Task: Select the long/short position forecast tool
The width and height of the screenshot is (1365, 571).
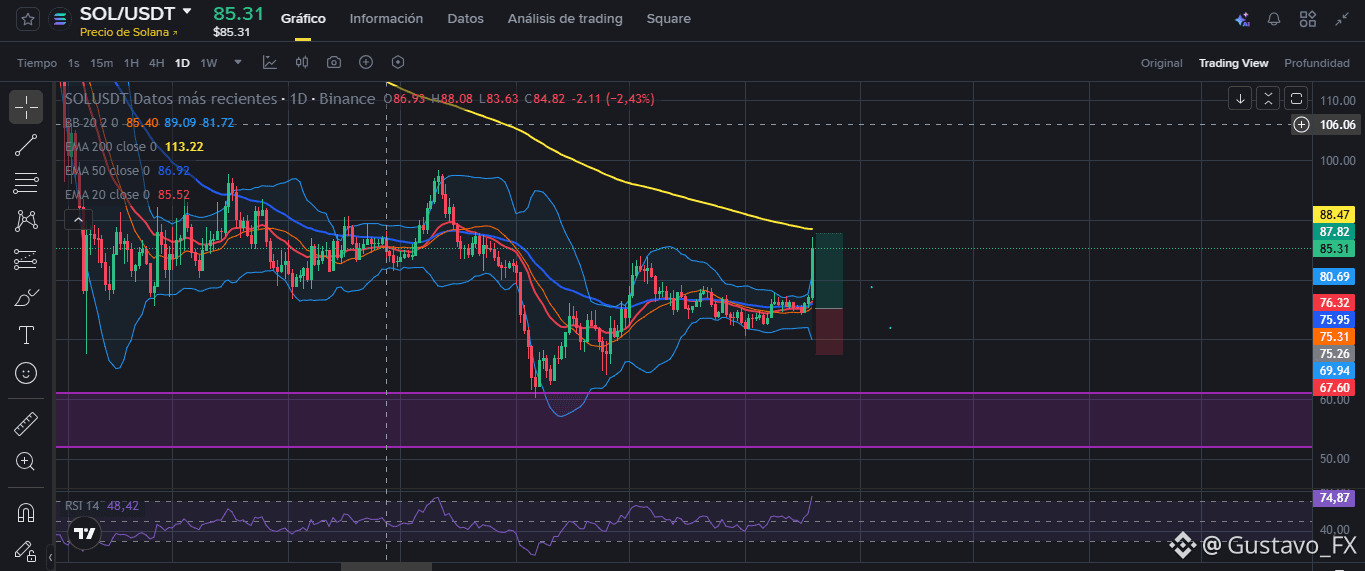Action: pos(26,259)
